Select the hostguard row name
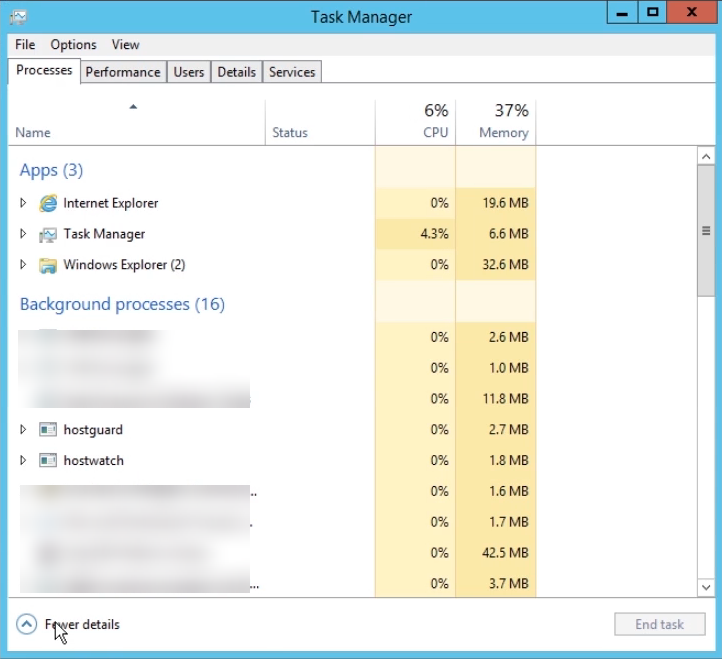The height and width of the screenshot is (659, 722). [93, 430]
